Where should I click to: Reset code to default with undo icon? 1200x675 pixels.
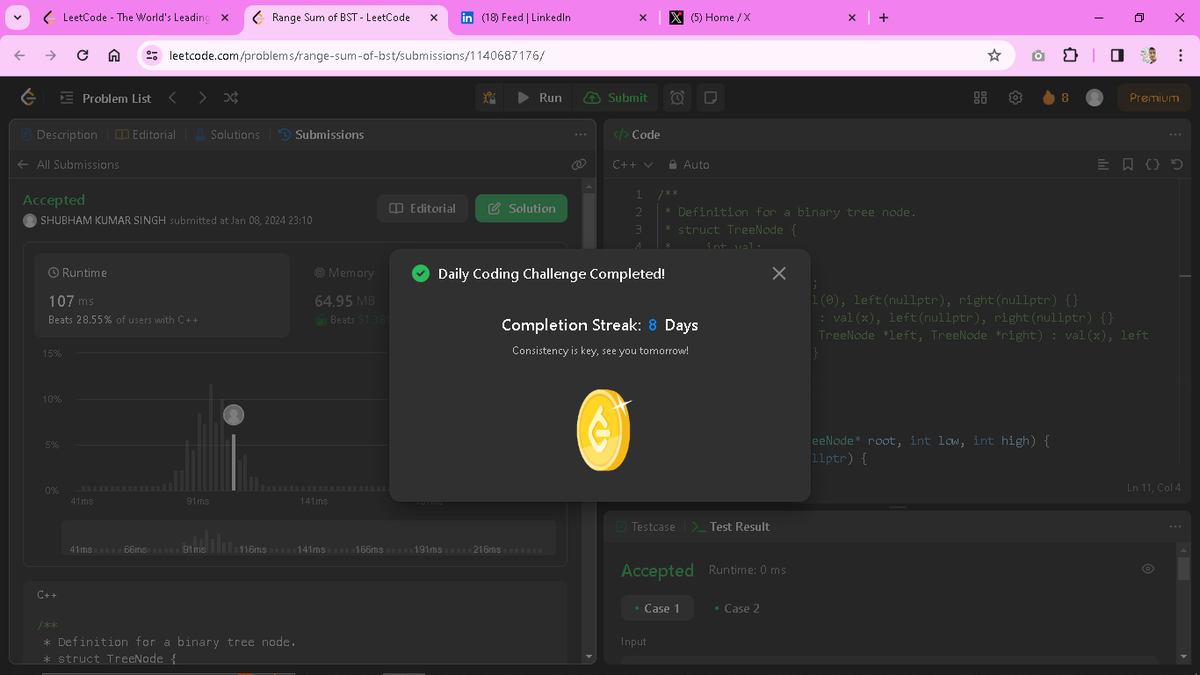(x=1177, y=165)
